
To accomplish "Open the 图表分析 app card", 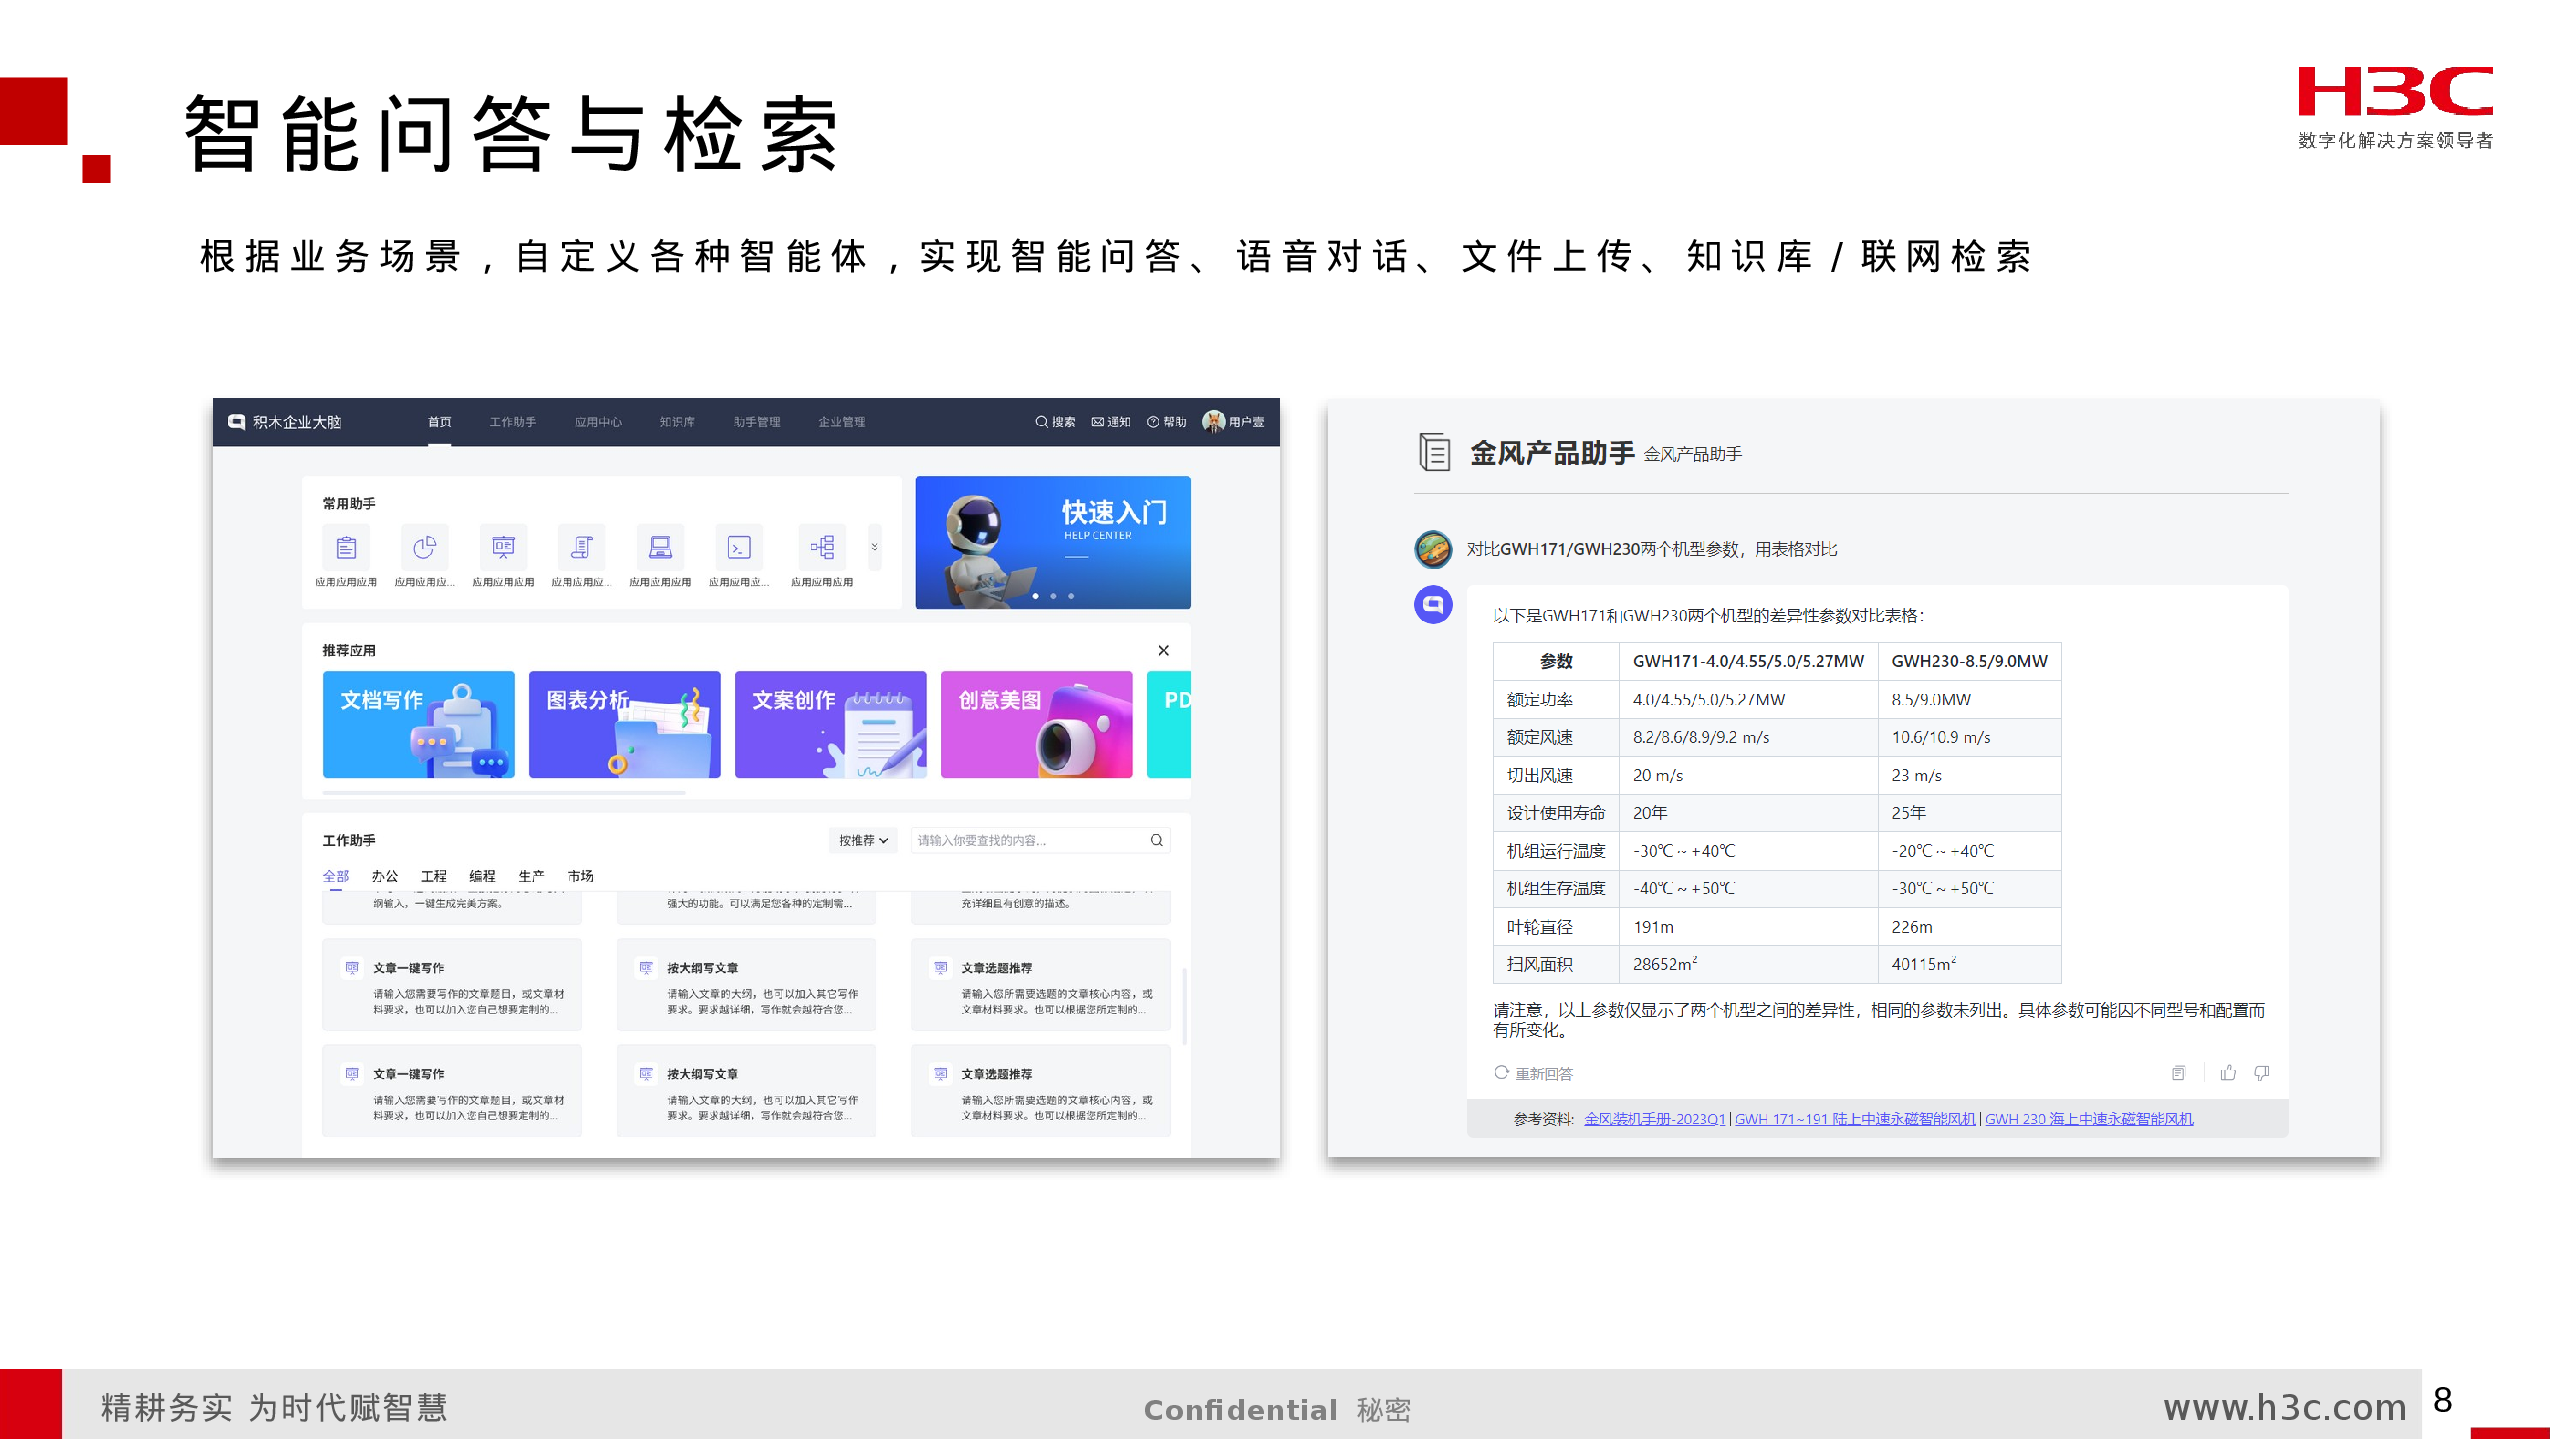I will (624, 724).
